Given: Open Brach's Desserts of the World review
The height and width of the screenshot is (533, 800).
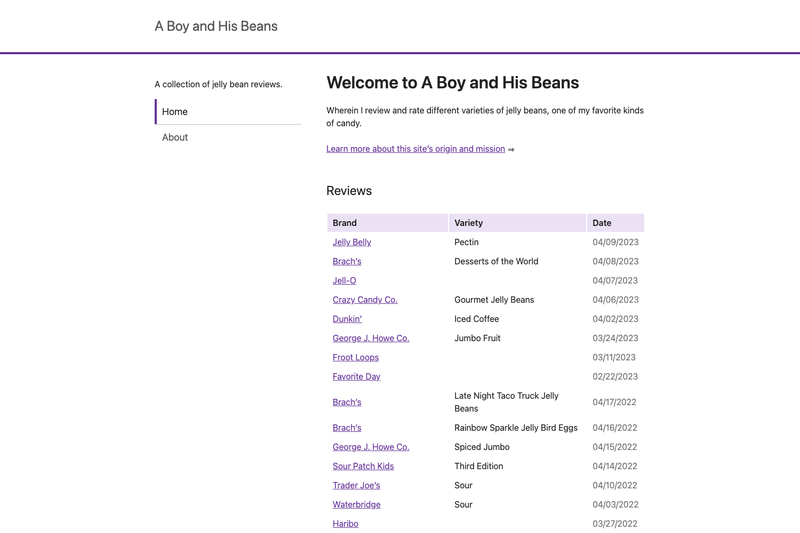Looking at the screenshot, I should [x=346, y=261].
